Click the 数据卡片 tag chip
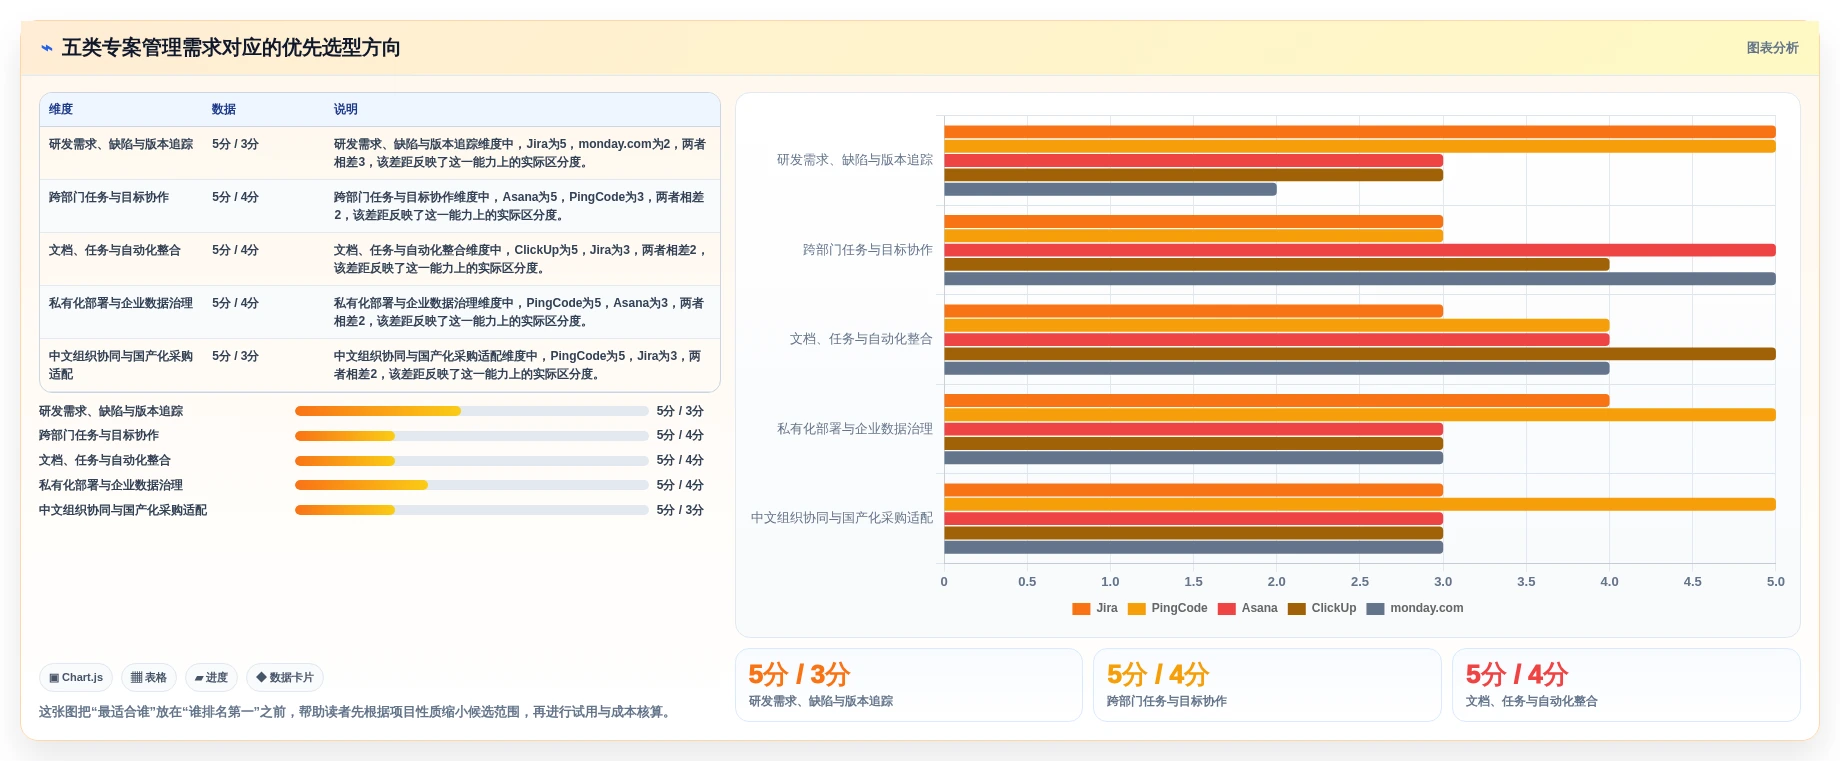 (285, 677)
